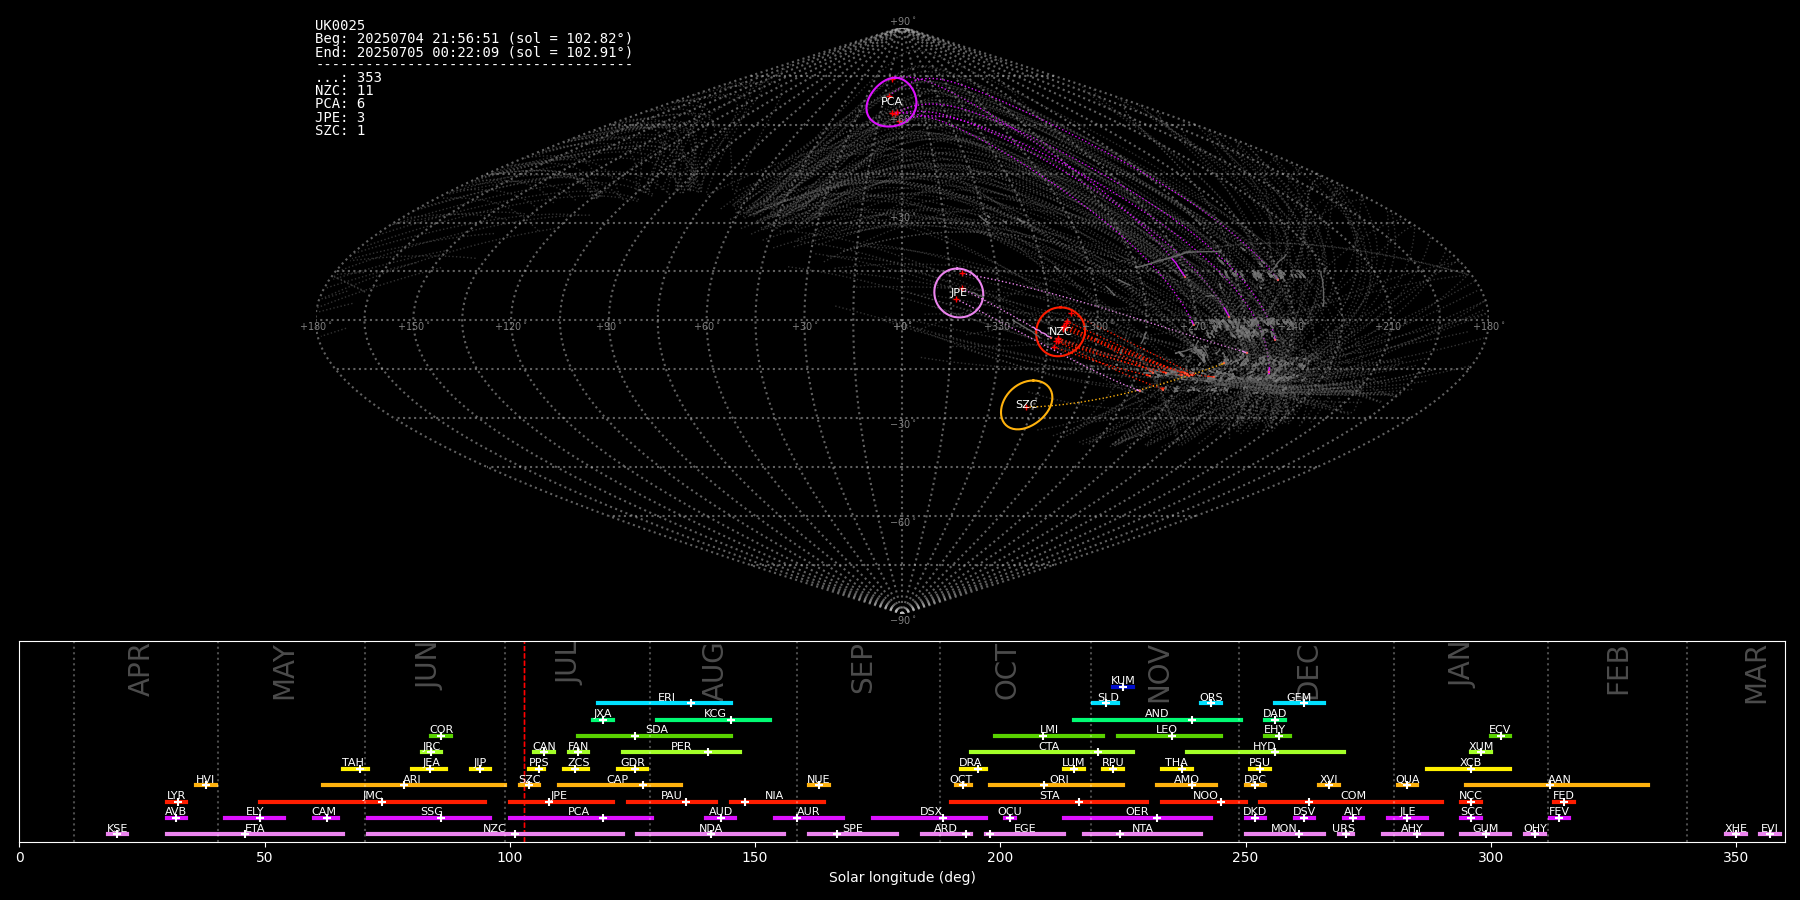Click the KSE shower label in timeline
Screen dimensions: 1800x900
pos(117,829)
